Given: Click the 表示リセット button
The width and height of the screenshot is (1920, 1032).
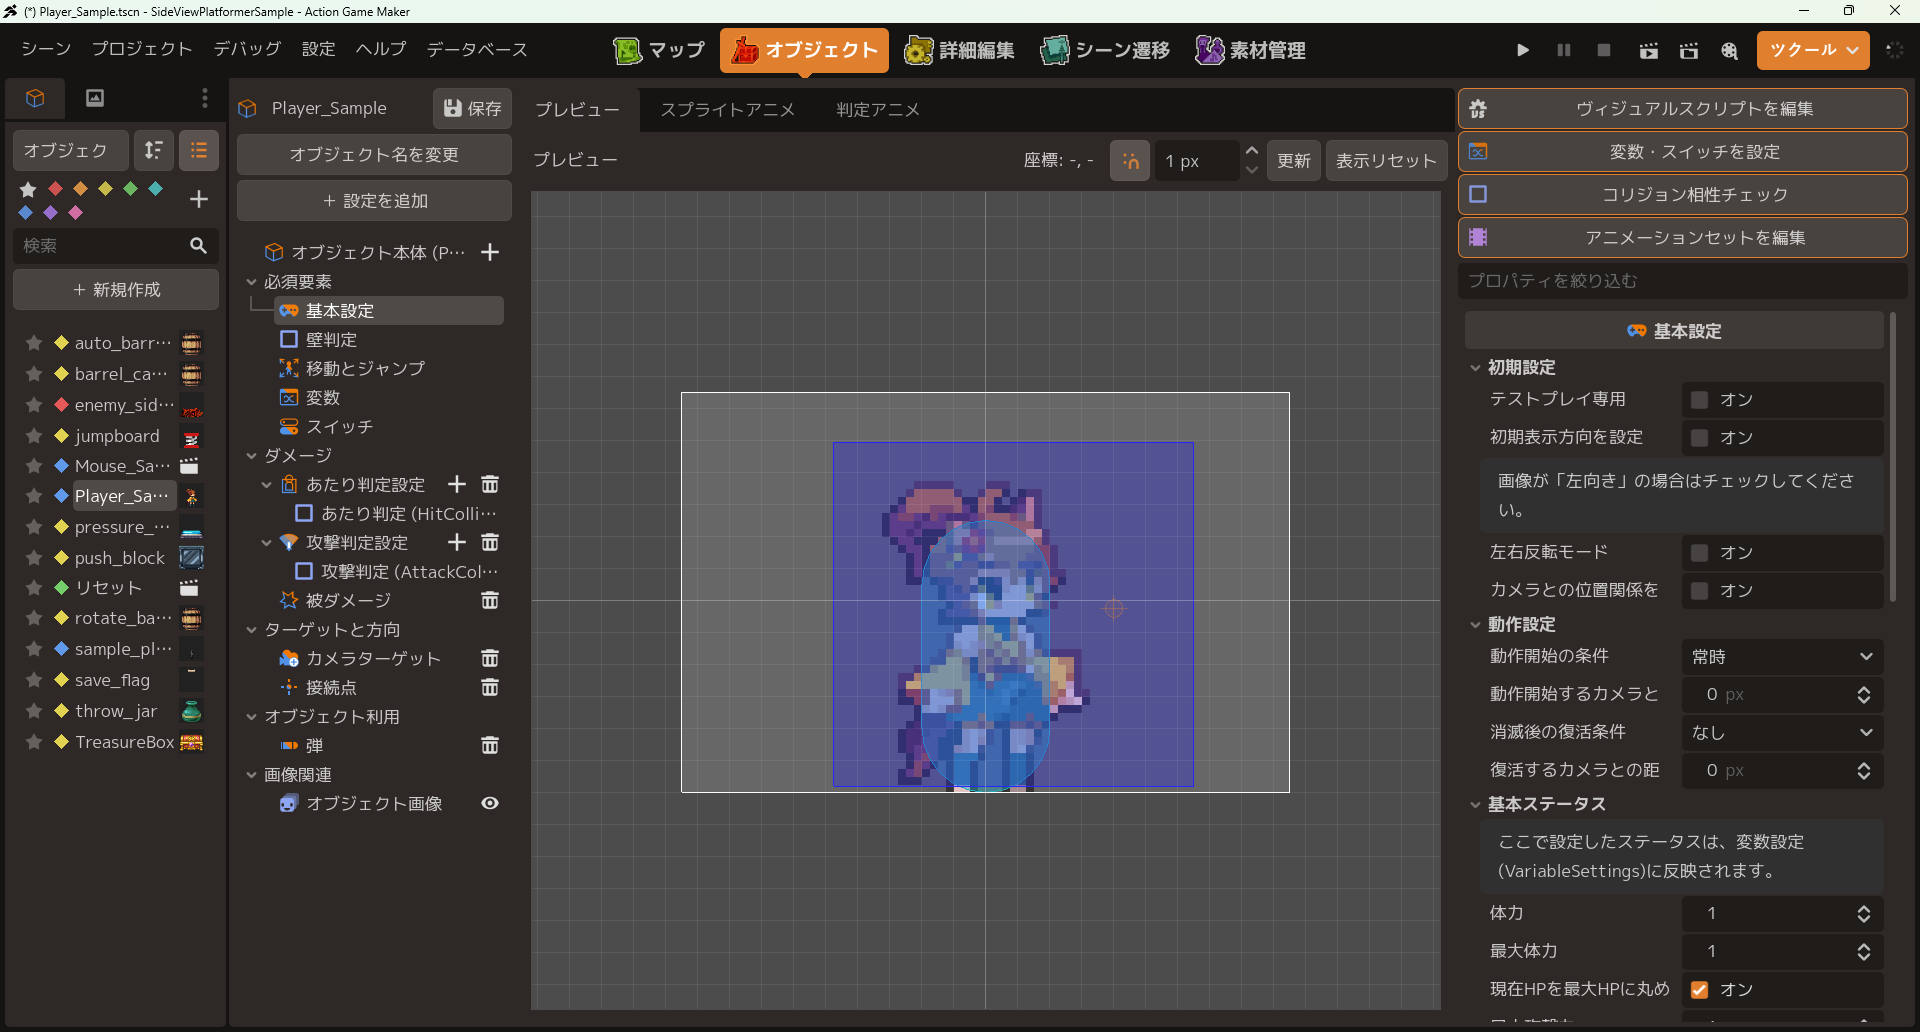Looking at the screenshot, I should pyautogui.click(x=1386, y=161).
